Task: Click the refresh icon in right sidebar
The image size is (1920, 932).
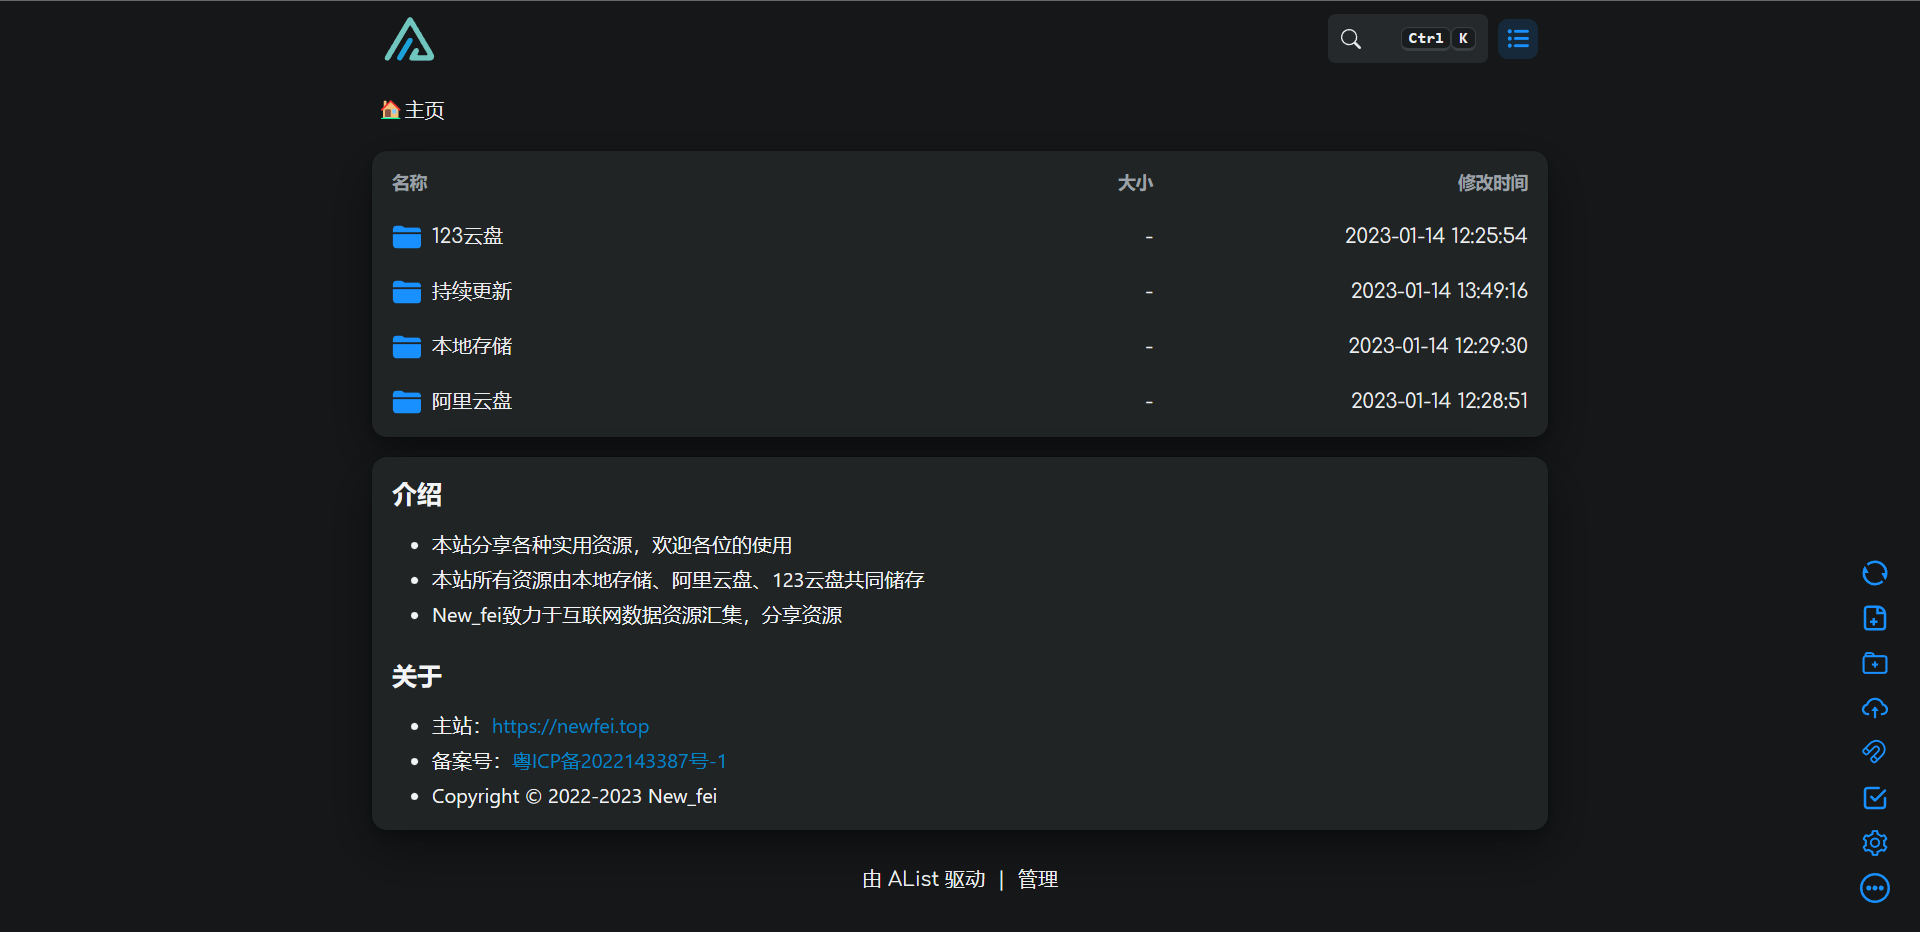Action: pos(1874,573)
